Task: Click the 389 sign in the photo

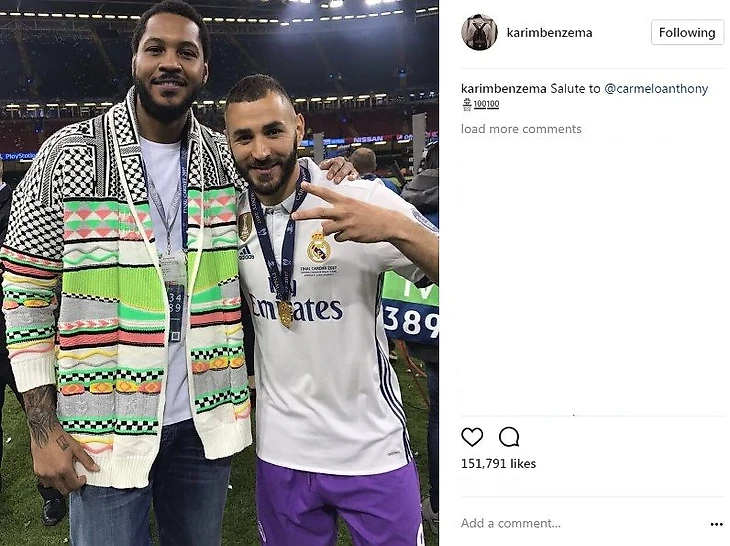Action: click(411, 321)
